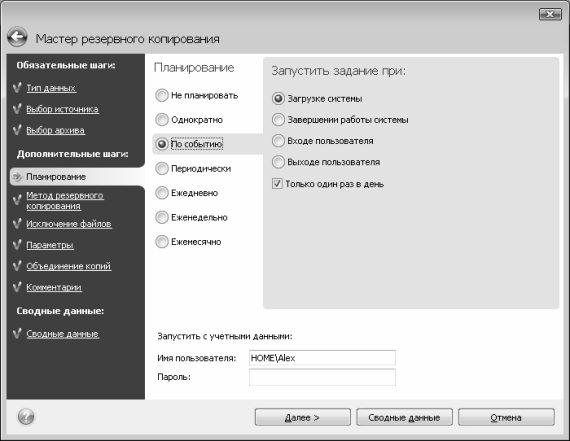Select Завершении работы системы radio option
570x441 pixels.
pos(278,120)
